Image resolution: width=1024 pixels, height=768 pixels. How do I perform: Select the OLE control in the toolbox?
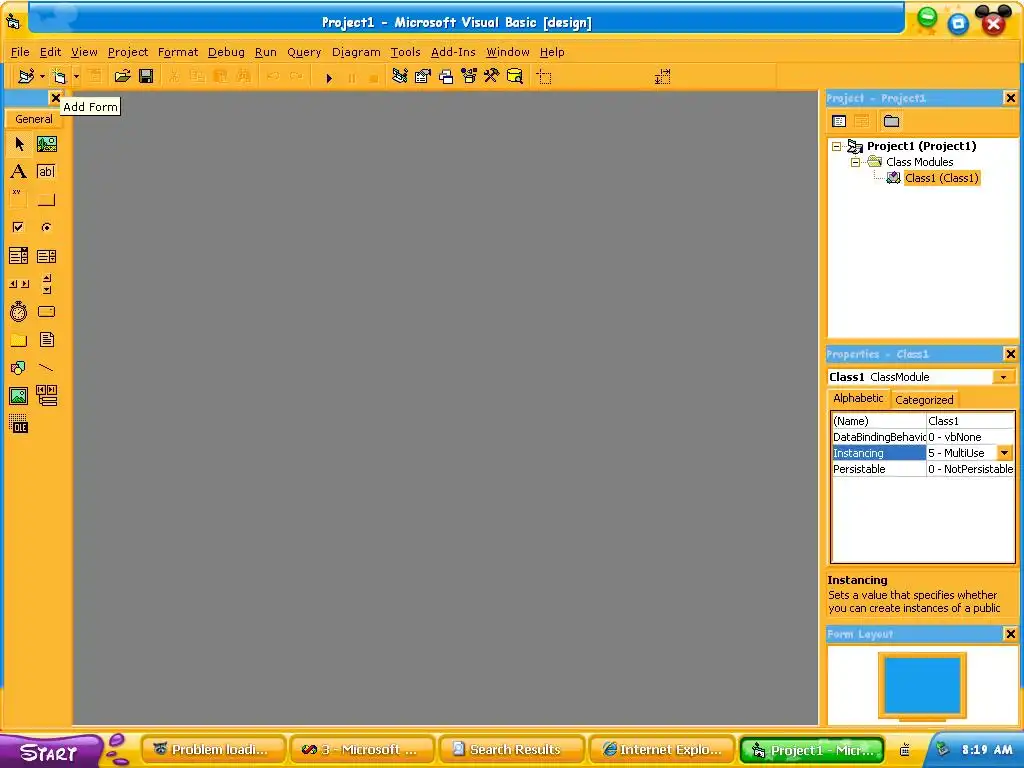19,424
